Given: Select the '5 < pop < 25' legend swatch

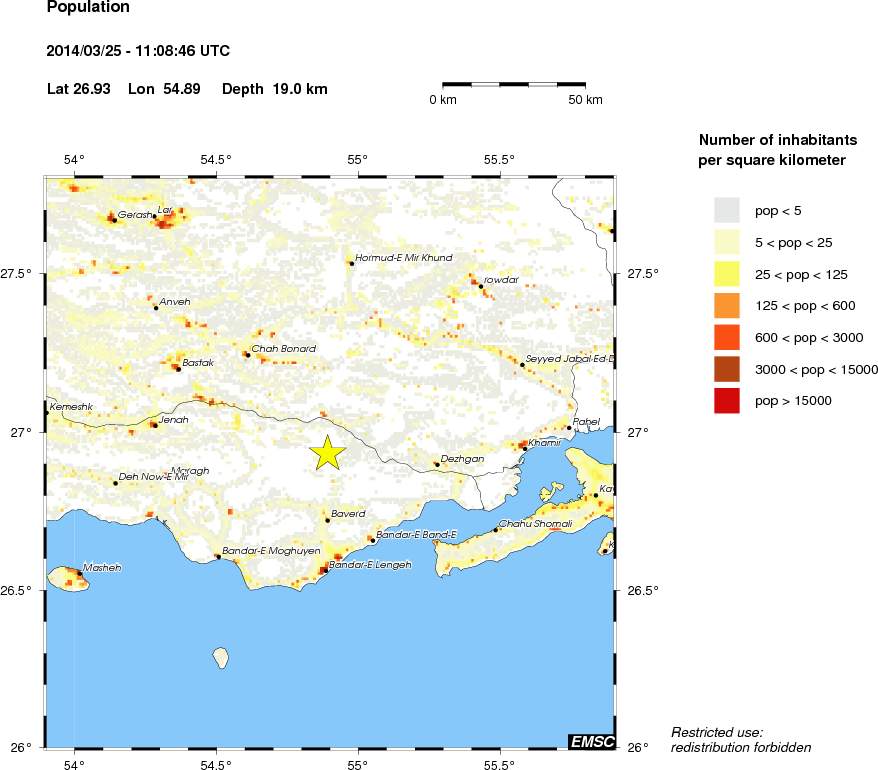Looking at the screenshot, I should [x=727, y=242].
